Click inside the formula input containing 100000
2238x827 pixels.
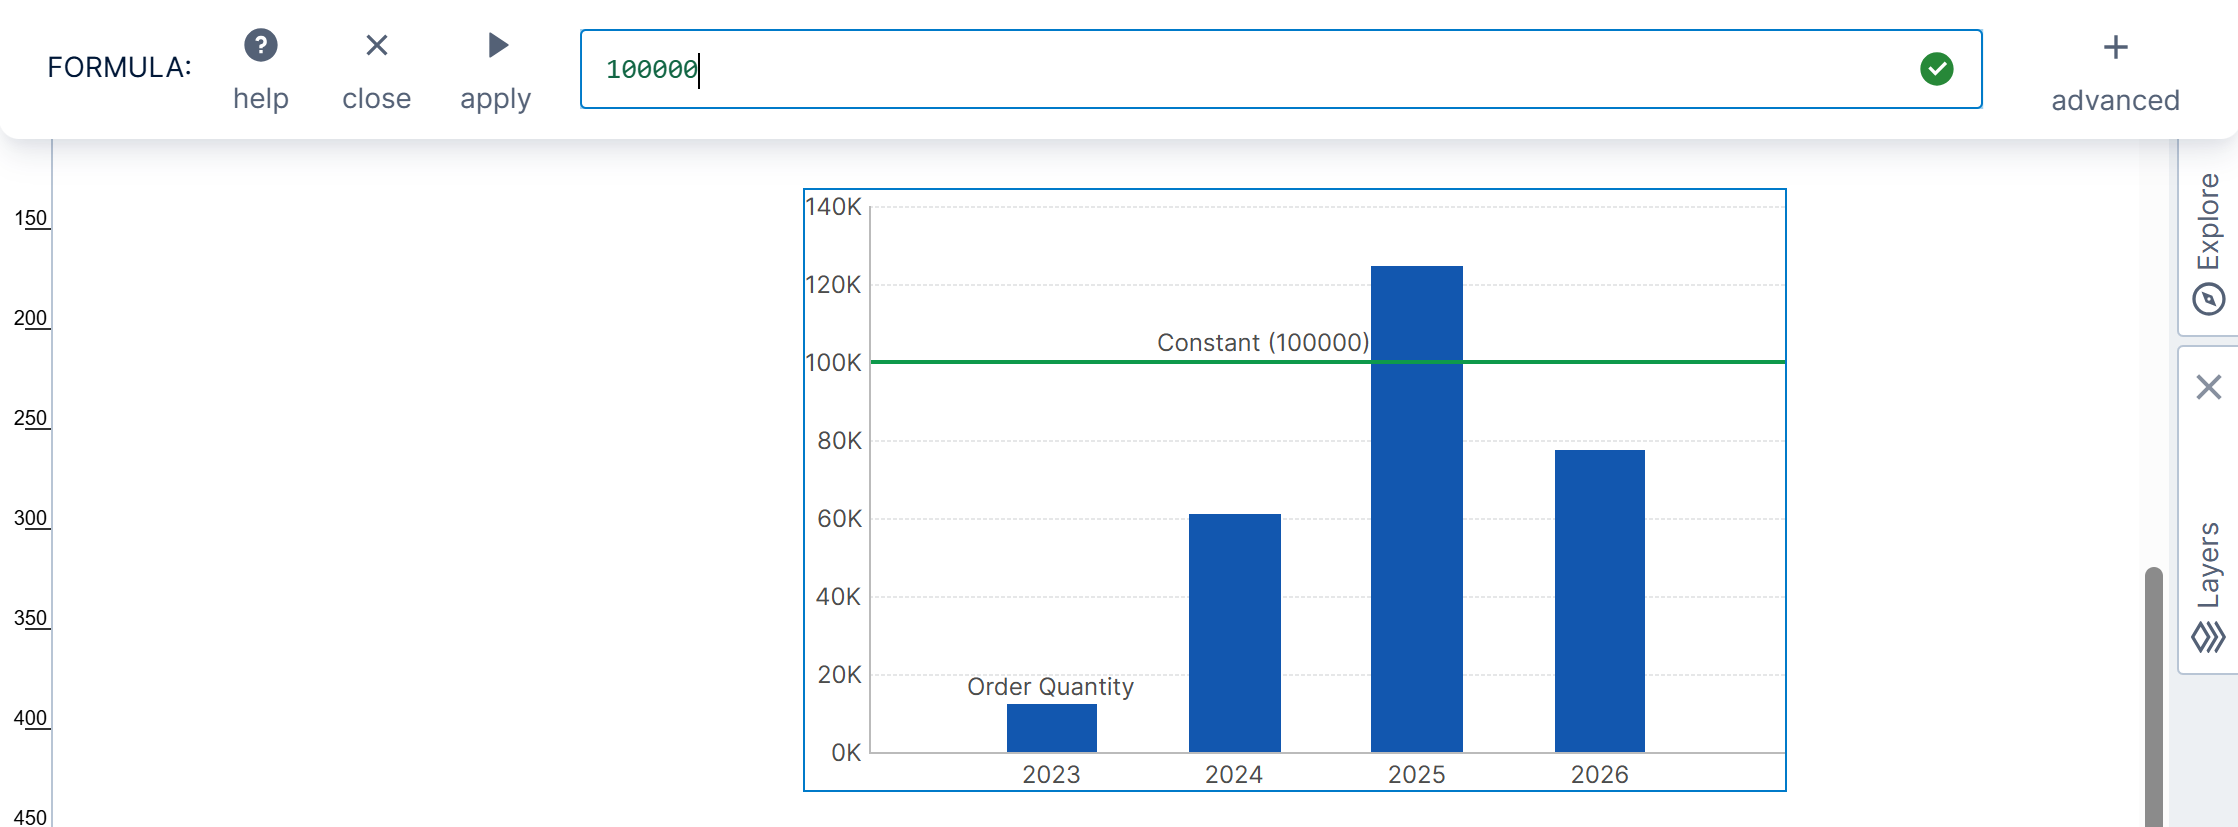(1200, 69)
